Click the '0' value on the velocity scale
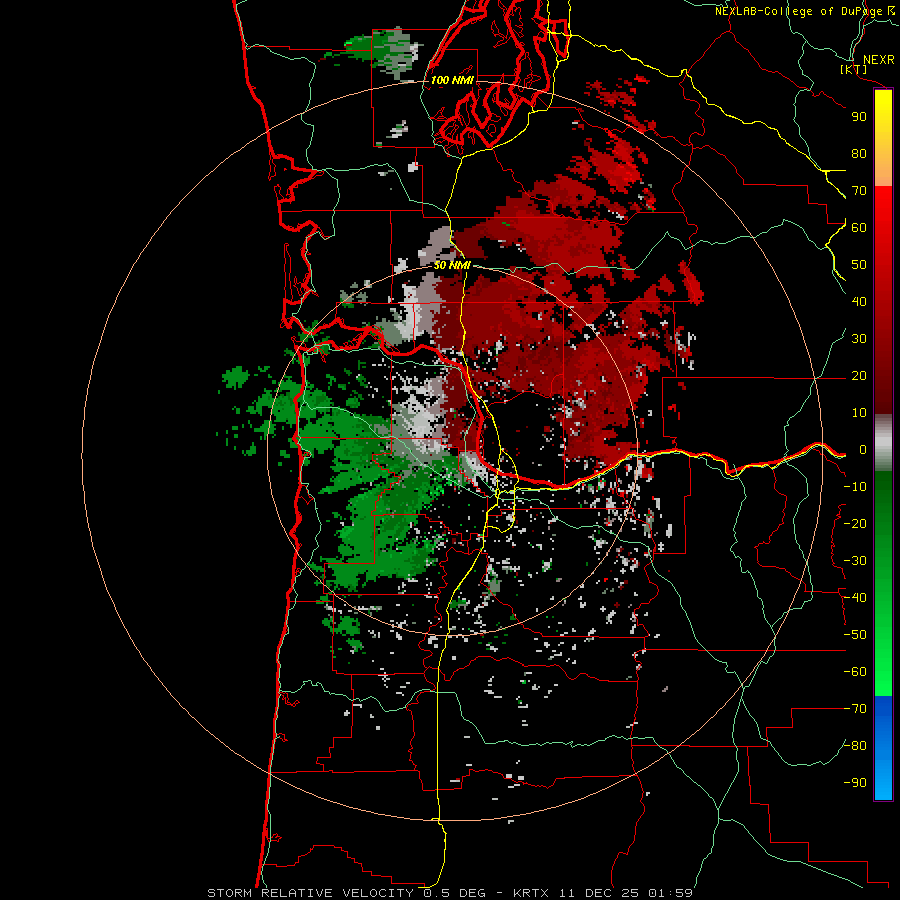Viewport: 900px width, 900px height. coord(862,449)
